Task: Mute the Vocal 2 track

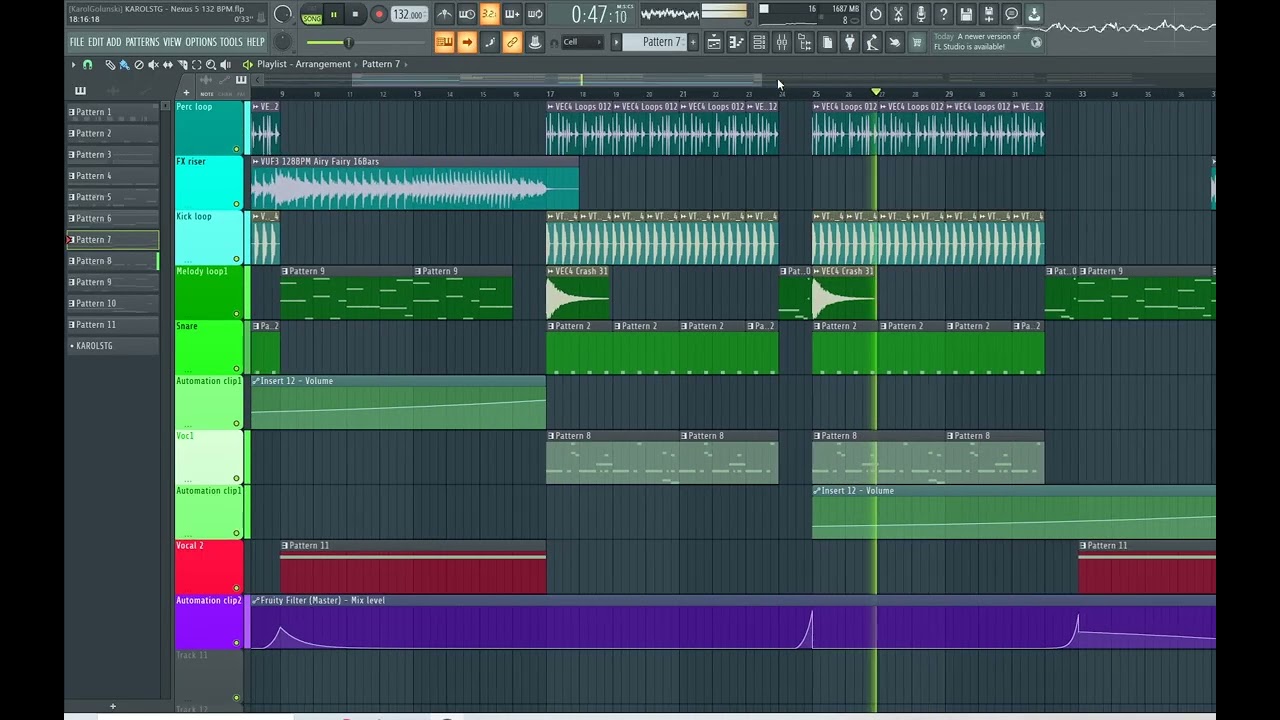Action: [236, 588]
